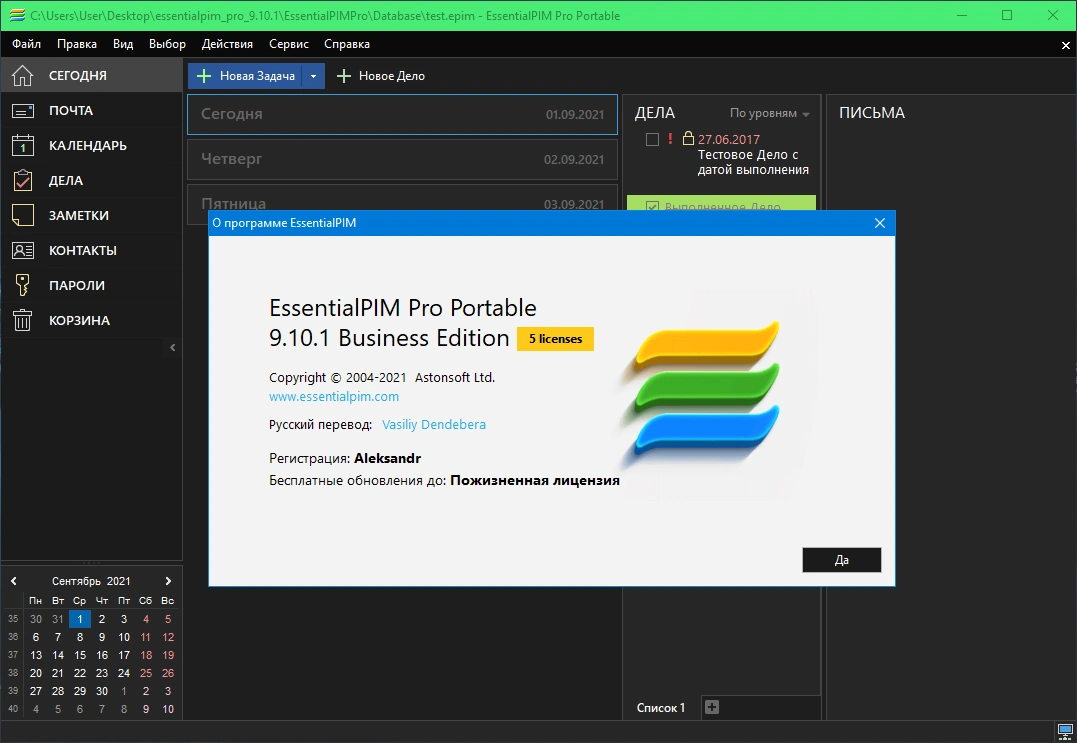The image size is (1077, 743).
Task: Go to next month in mini calendar
Action: pyautogui.click(x=168, y=581)
